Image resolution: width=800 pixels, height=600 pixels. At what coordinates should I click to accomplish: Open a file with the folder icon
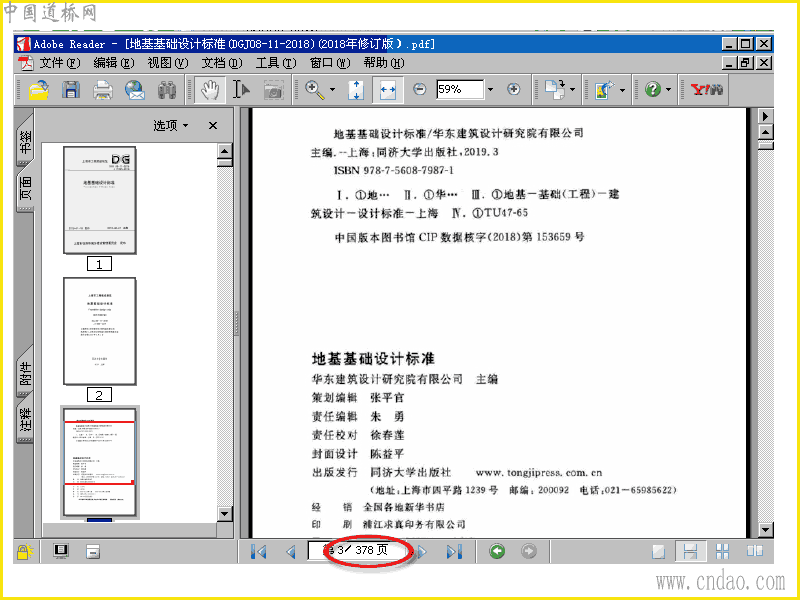(x=38, y=90)
